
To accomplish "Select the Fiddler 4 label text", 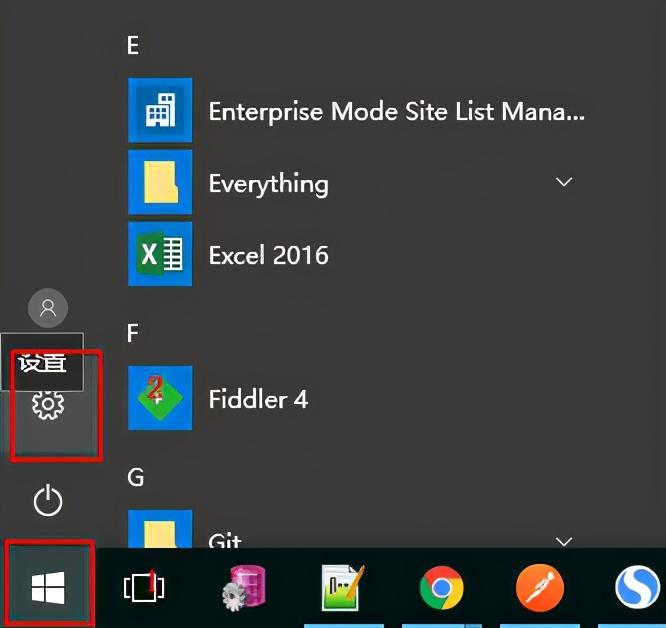I will 258,399.
